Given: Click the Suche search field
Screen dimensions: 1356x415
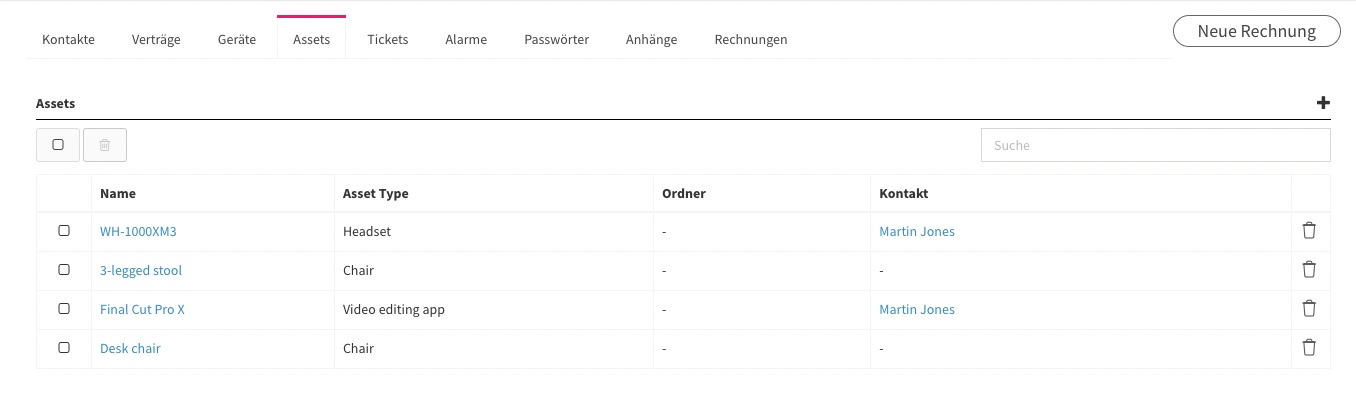Looking at the screenshot, I should (1156, 145).
